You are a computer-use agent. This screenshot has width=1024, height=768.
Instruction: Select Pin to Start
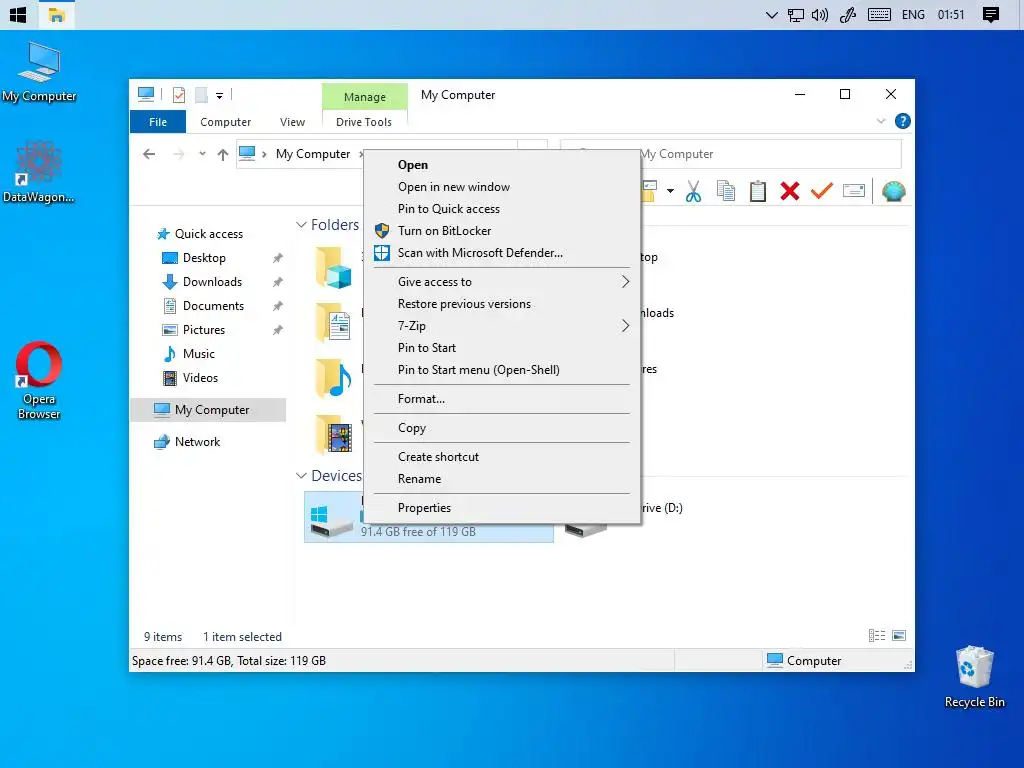click(x=502, y=348)
